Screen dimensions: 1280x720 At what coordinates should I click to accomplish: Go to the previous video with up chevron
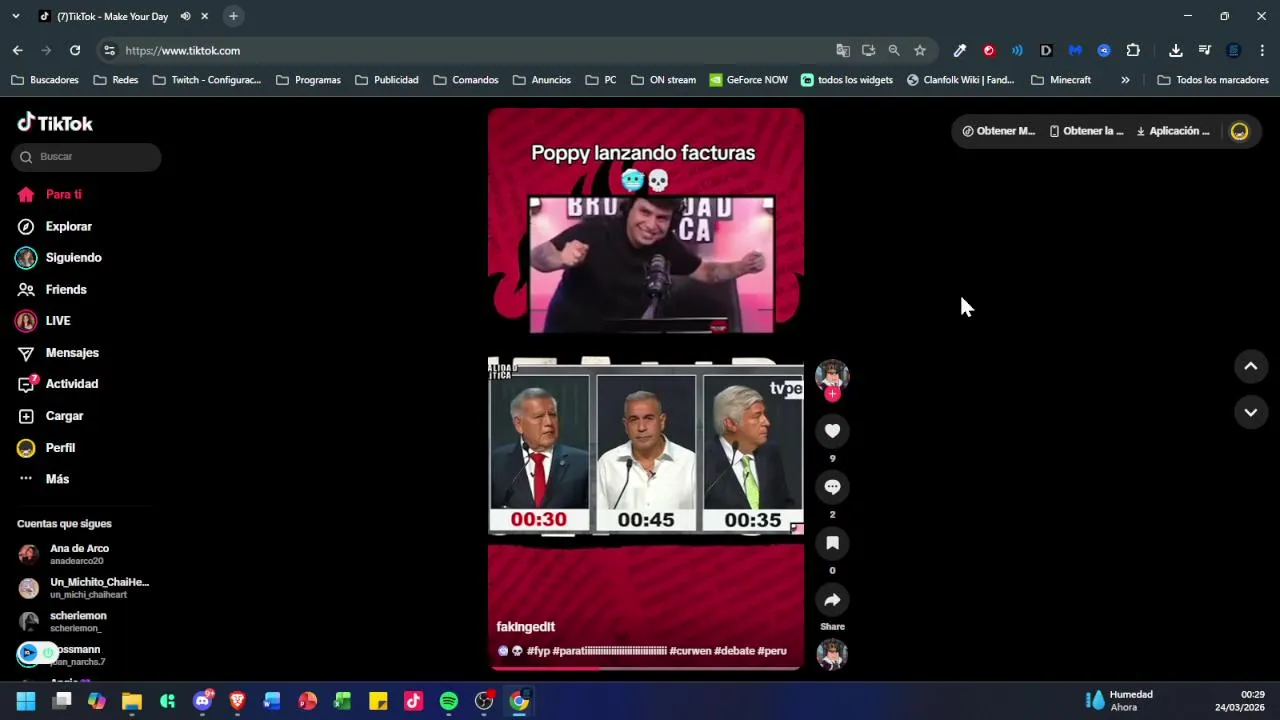click(1250, 367)
